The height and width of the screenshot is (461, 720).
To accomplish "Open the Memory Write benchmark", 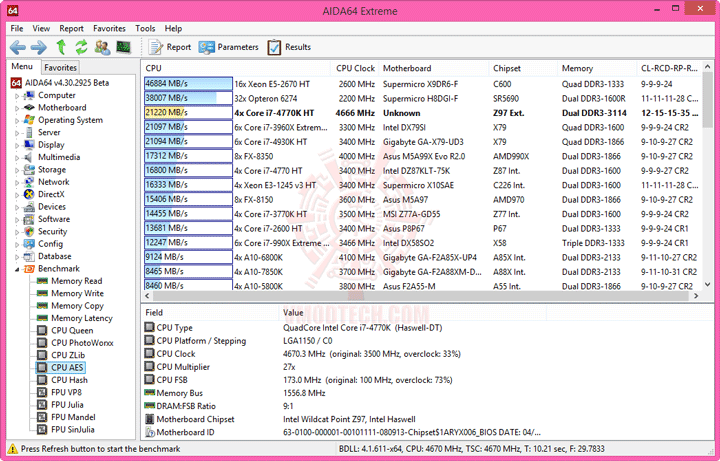I will tap(77, 293).
